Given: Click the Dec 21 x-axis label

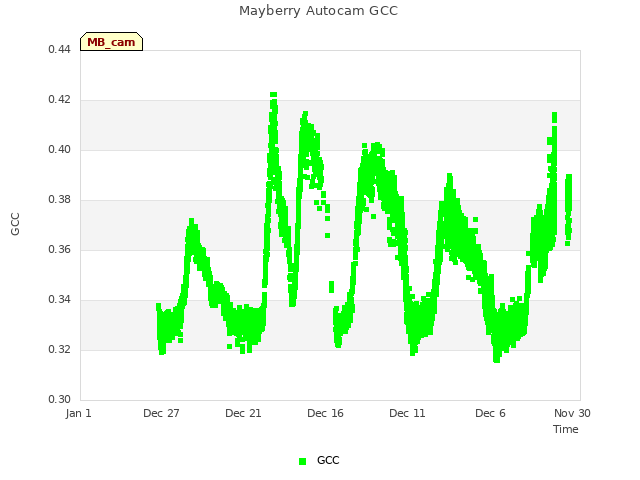Looking at the screenshot, I should [x=243, y=413].
